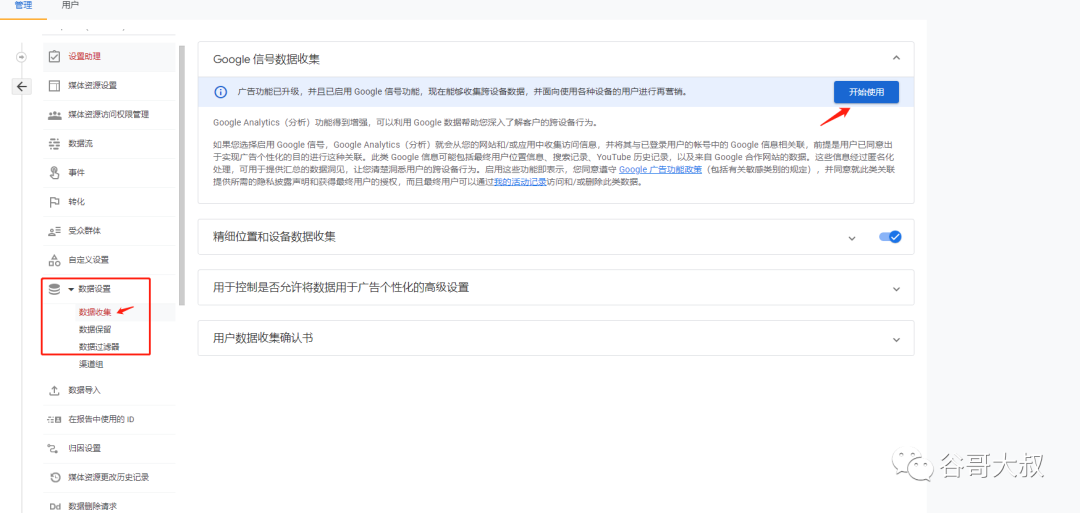Select 数据收集 submenu item
This screenshot has width=1080, height=513.
95,312
